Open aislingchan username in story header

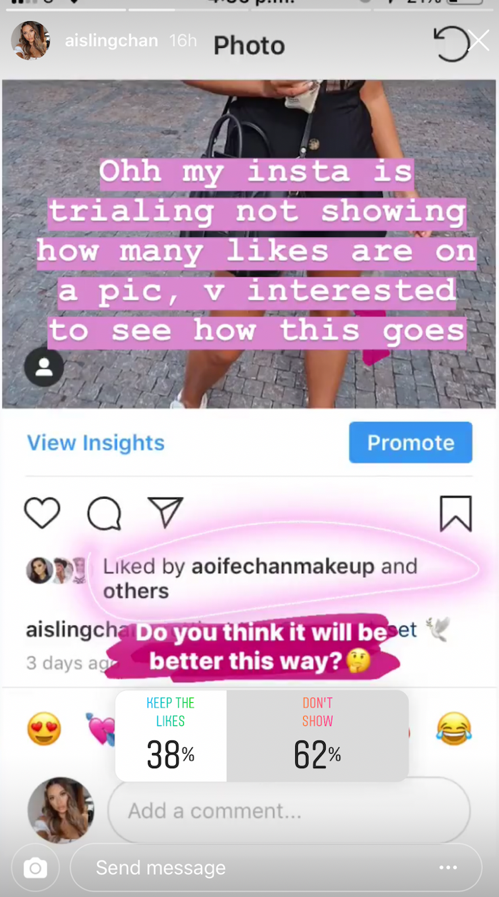[111, 41]
